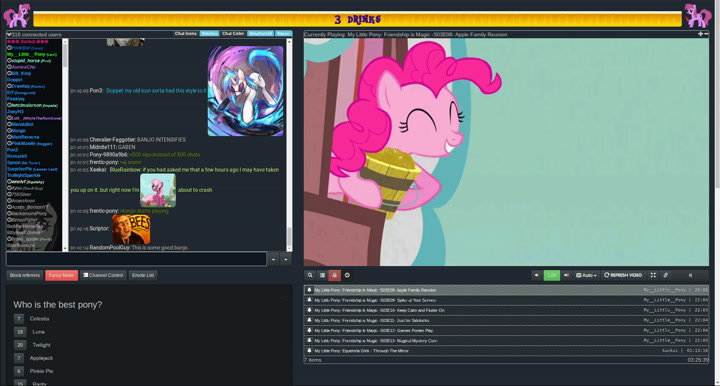Viewport: 720px width, 386px height.
Task: Enter fullscreen with the expand arrows icon
Action: pos(653,275)
